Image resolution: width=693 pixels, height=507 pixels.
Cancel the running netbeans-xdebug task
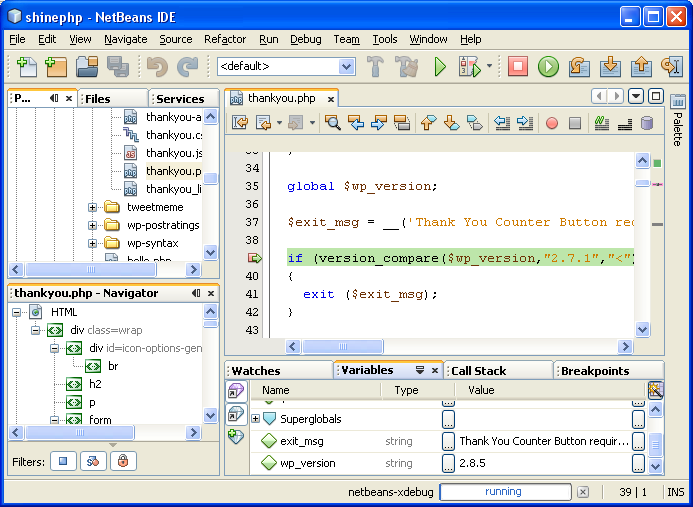point(583,492)
